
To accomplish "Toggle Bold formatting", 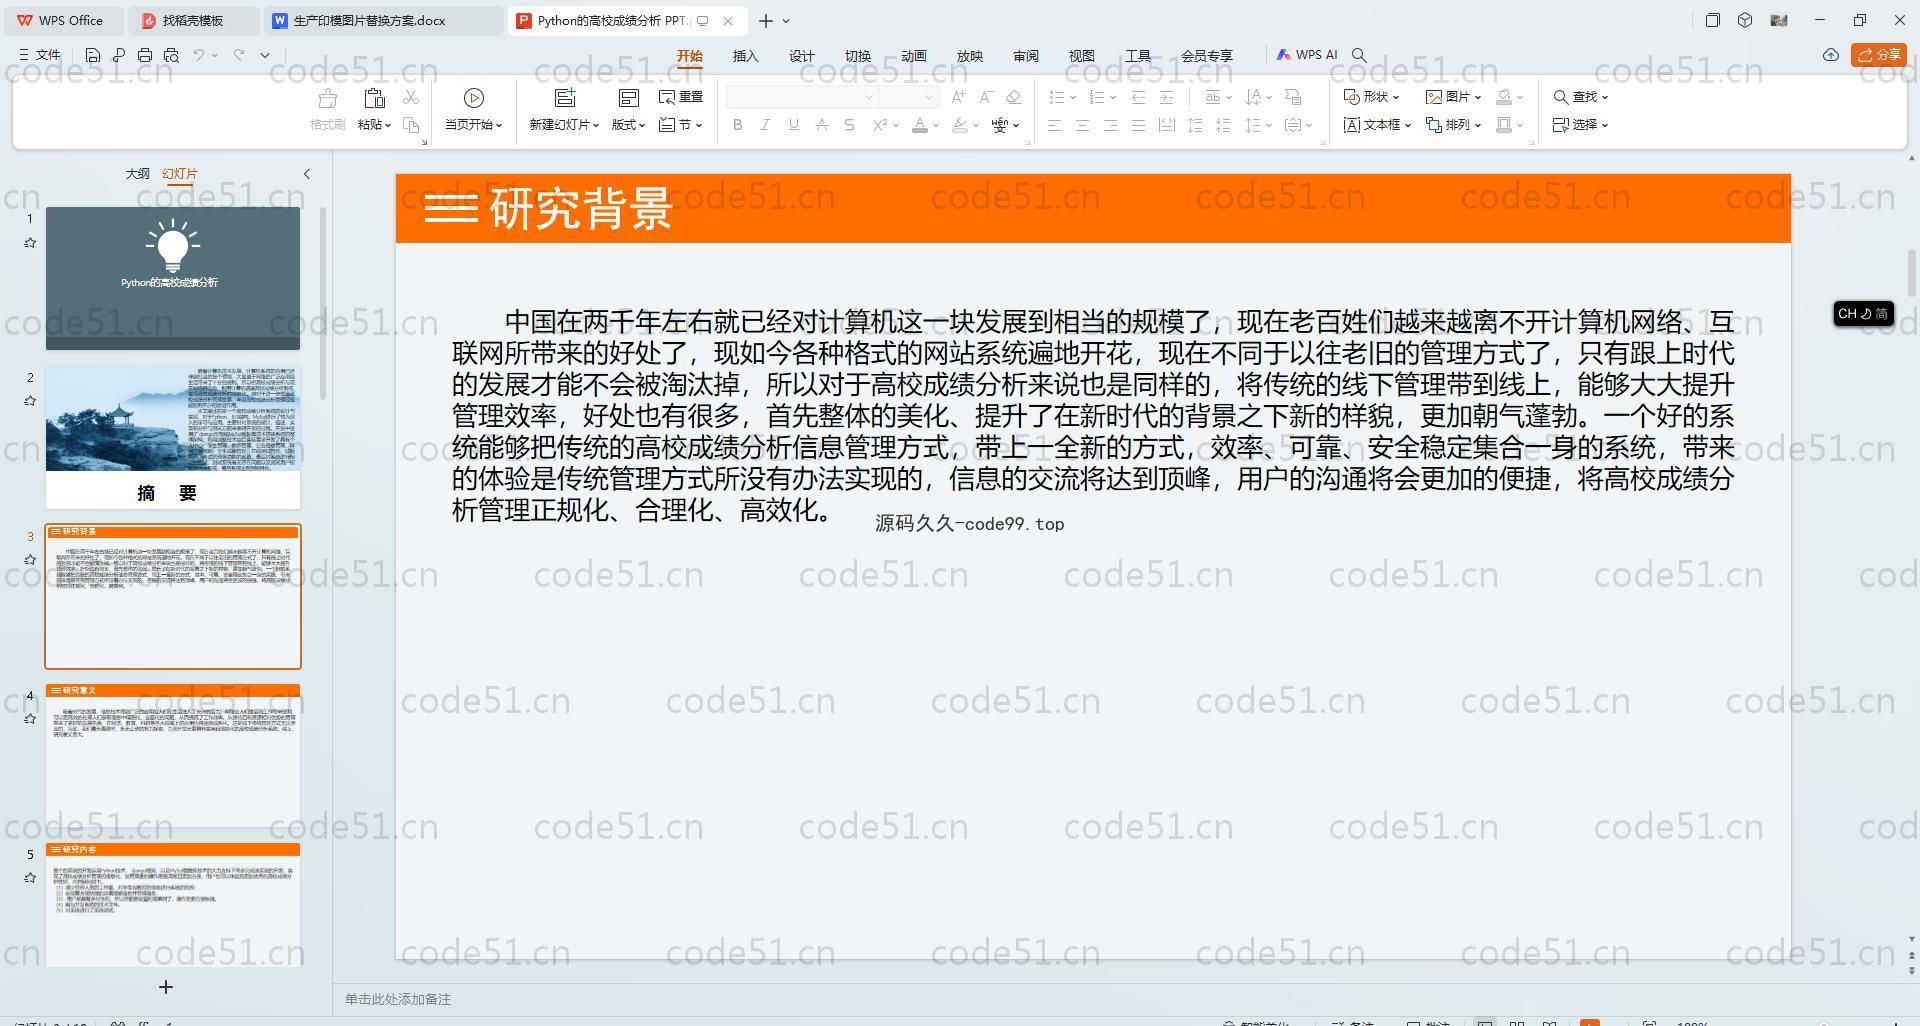I will (x=738, y=125).
